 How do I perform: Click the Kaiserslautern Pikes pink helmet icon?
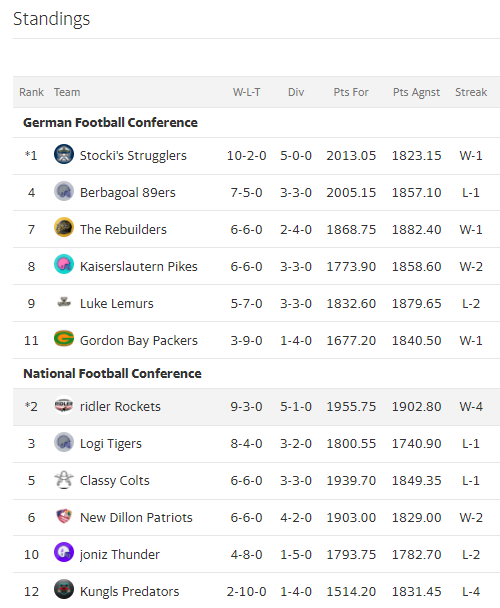(64, 264)
